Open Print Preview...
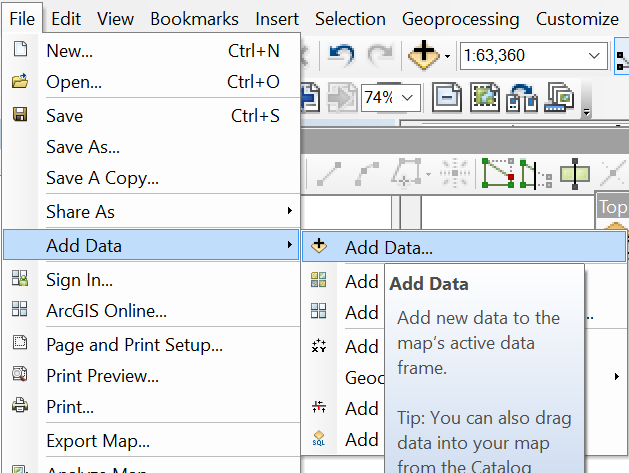This screenshot has width=629, height=473. pyautogui.click(x=152, y=376)
